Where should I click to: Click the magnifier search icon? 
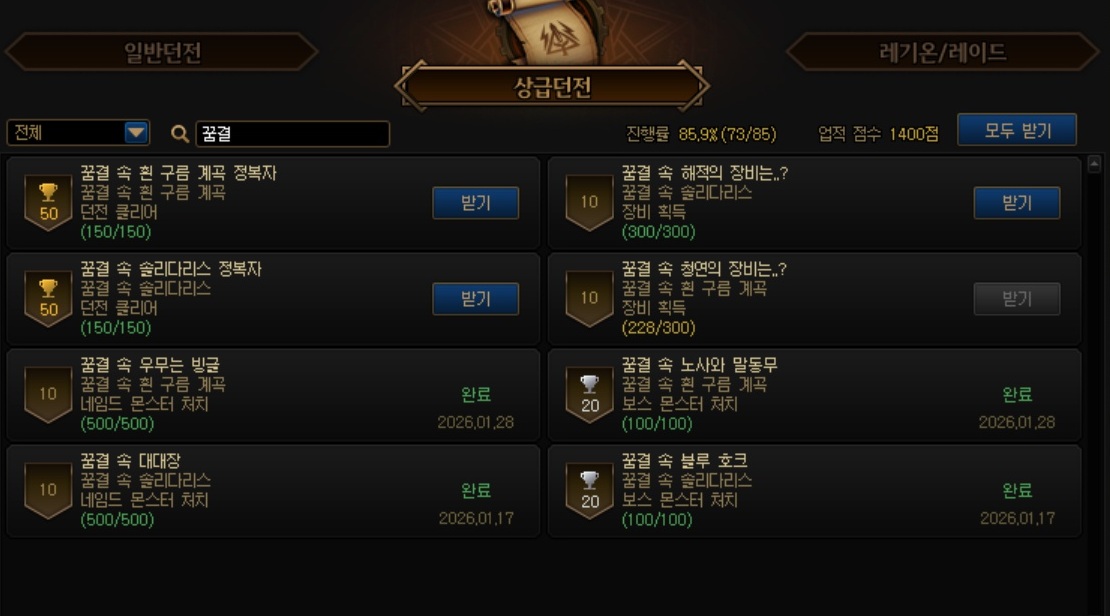[x=180, y=134]
